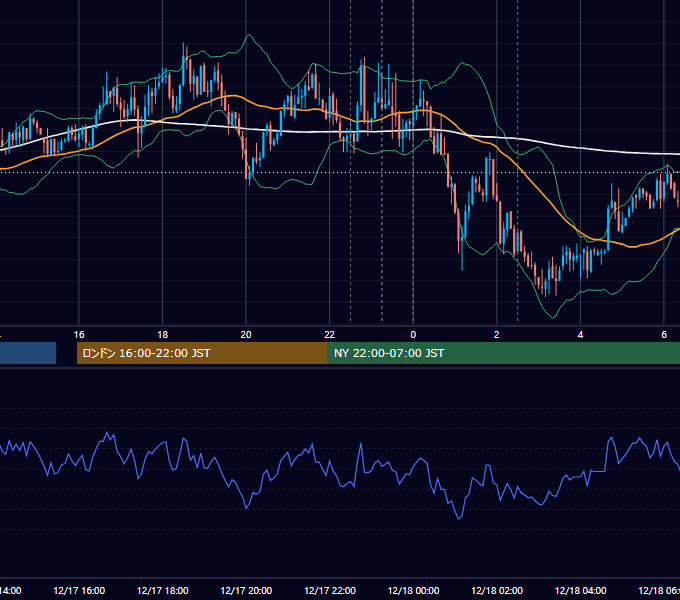680x600 pixels.
Task: Click the 12/17 20:00 date label
Action: pos(246,590)
